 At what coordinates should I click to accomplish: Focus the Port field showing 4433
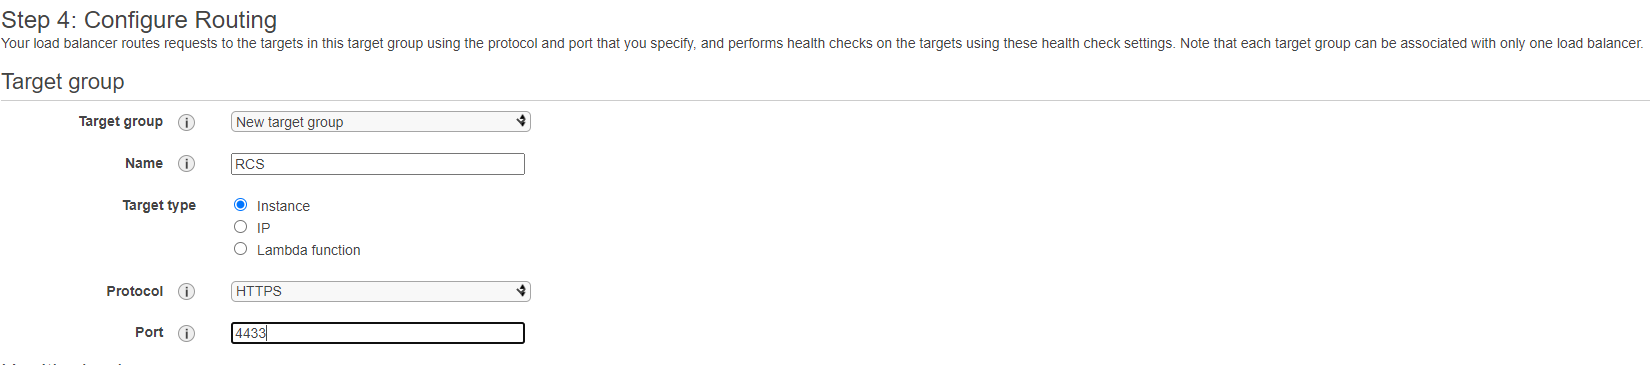(378, 333)
